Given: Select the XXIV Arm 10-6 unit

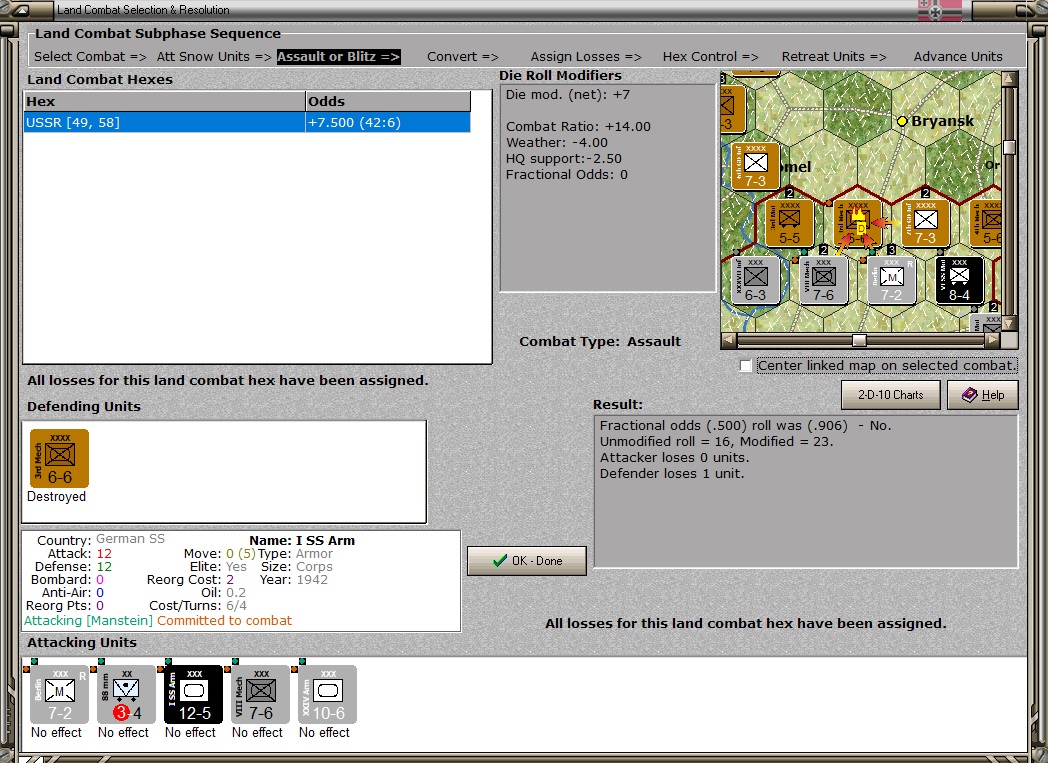Looking at the screenshot, I should coord(328,694).
